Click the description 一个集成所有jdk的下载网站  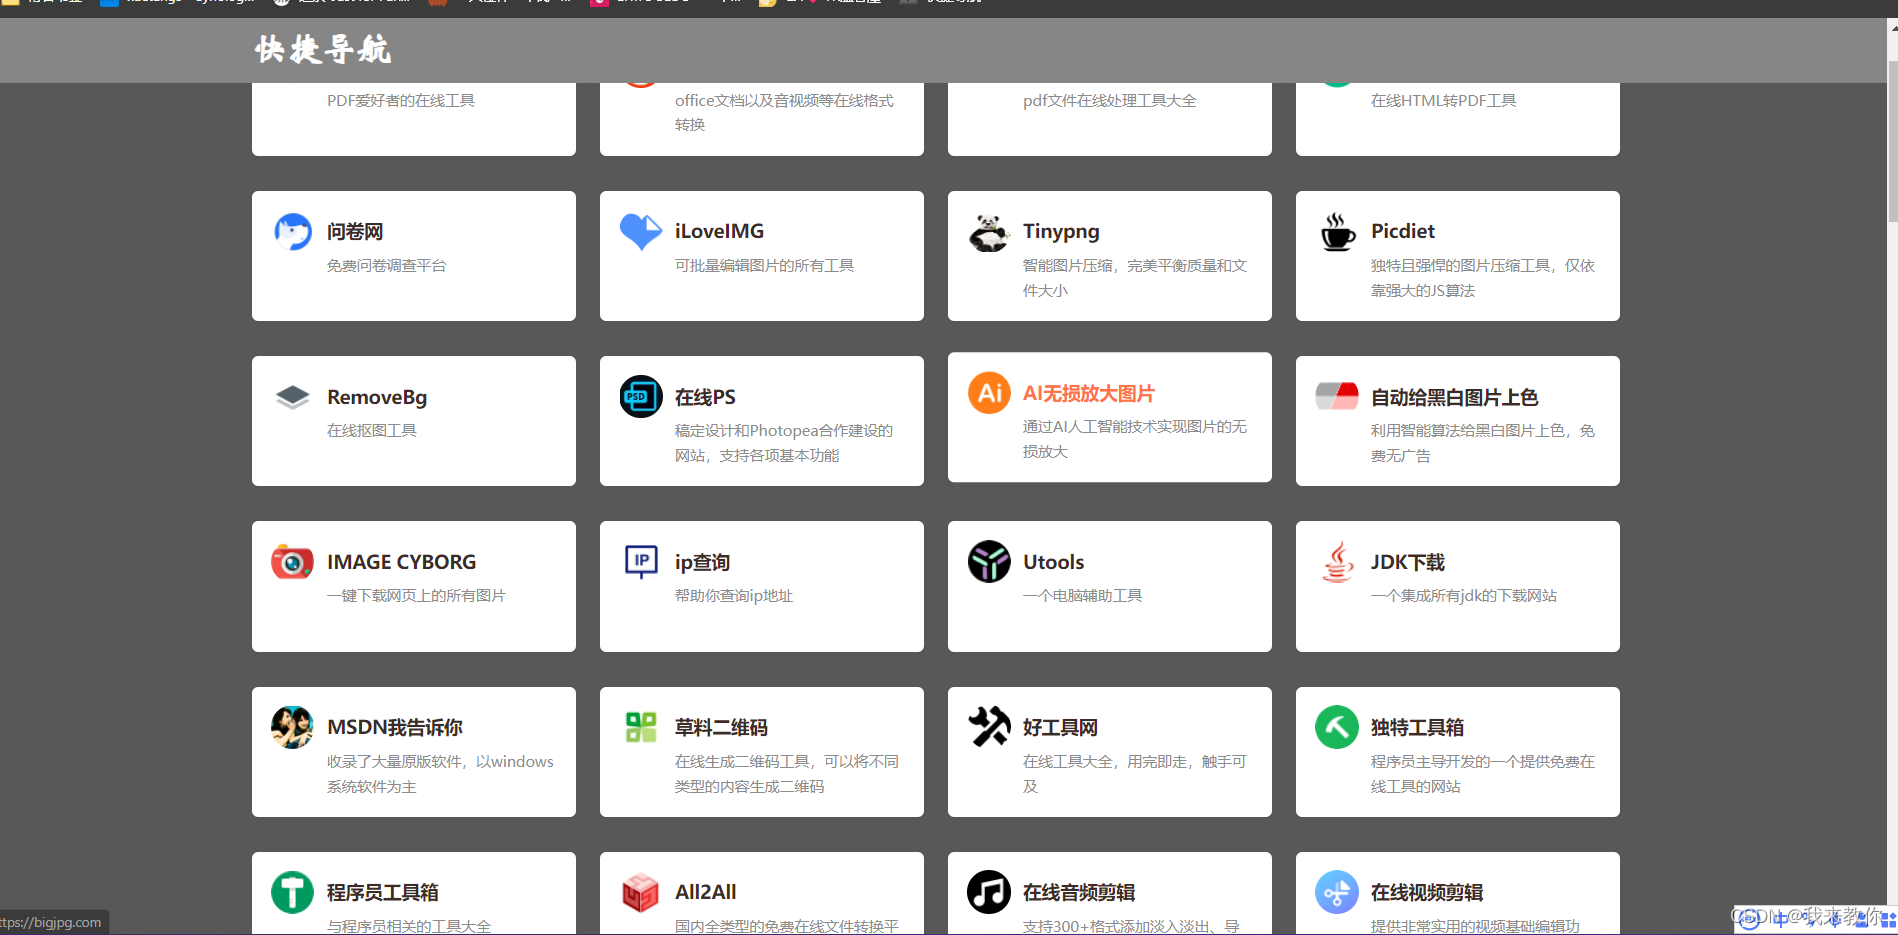(x=1464, y=595)
